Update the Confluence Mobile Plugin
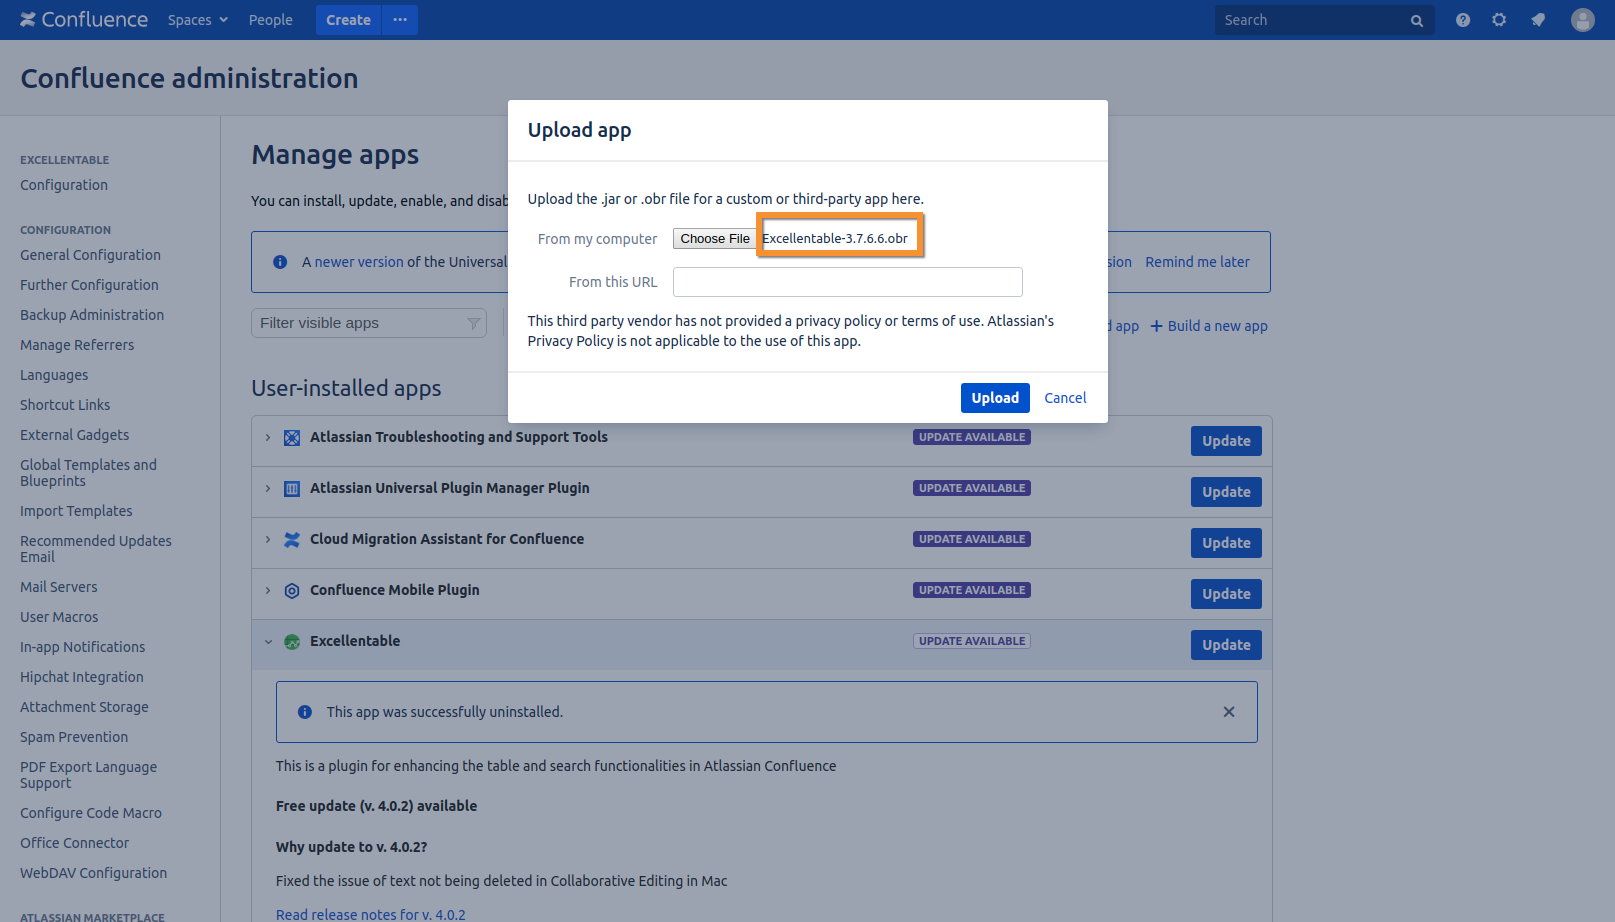Image resolution: width=1615 pixels, height=922 pixels. click(1226, 594)
